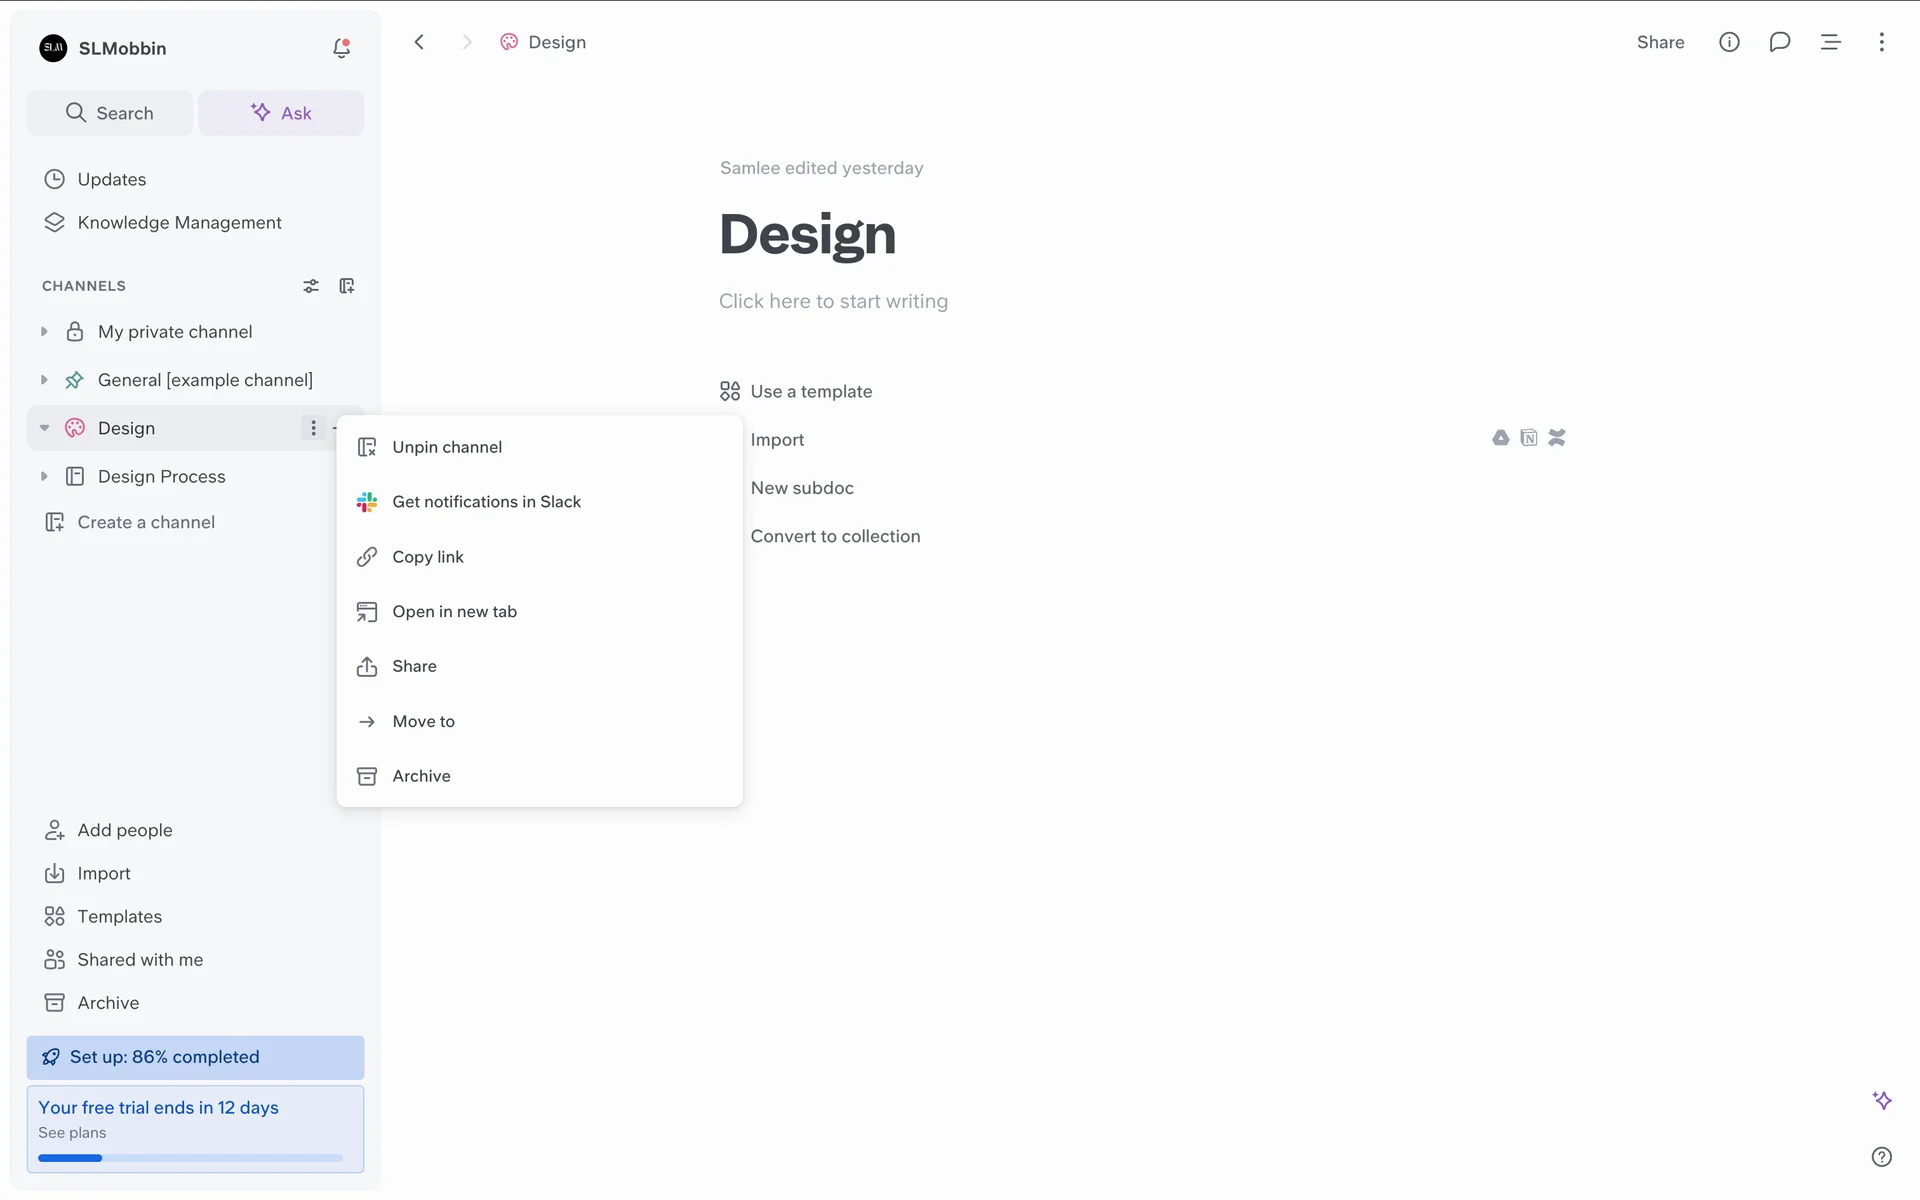The image size is (1920, 1200).
Task: Open the See plans link
Action: [72, 1133]
